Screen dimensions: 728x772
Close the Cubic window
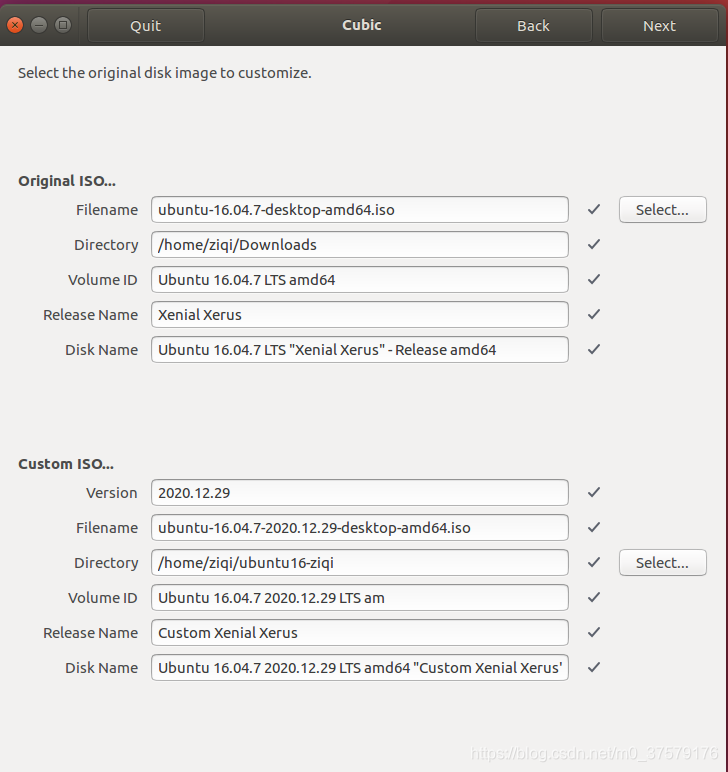point(15,25)
